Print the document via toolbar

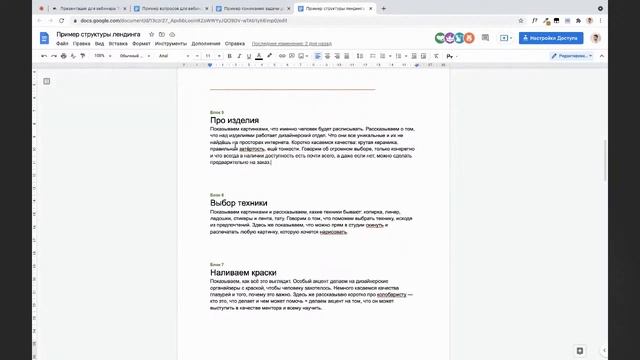tap(63, 56)
